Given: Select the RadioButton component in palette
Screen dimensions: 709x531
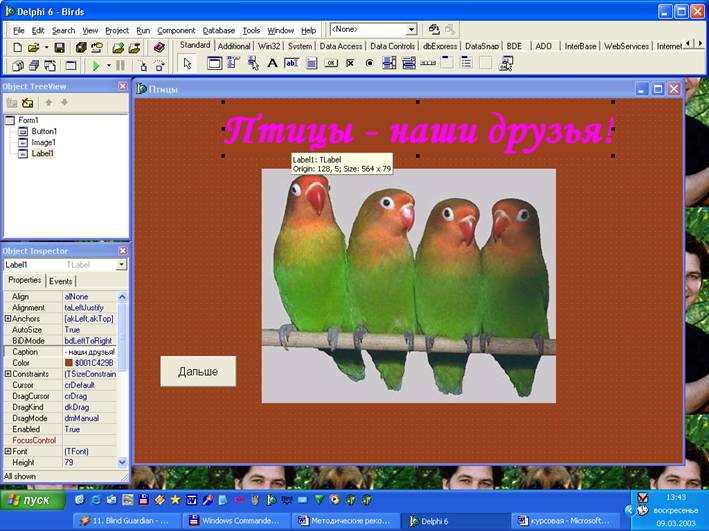Looking at the screenshot, I should [x=369, y=63].
